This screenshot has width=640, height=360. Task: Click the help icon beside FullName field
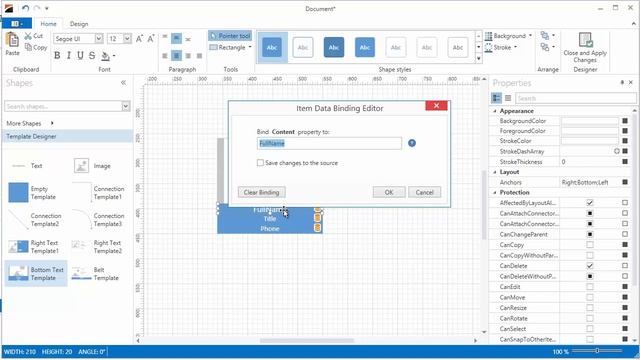tap(412, 143)
